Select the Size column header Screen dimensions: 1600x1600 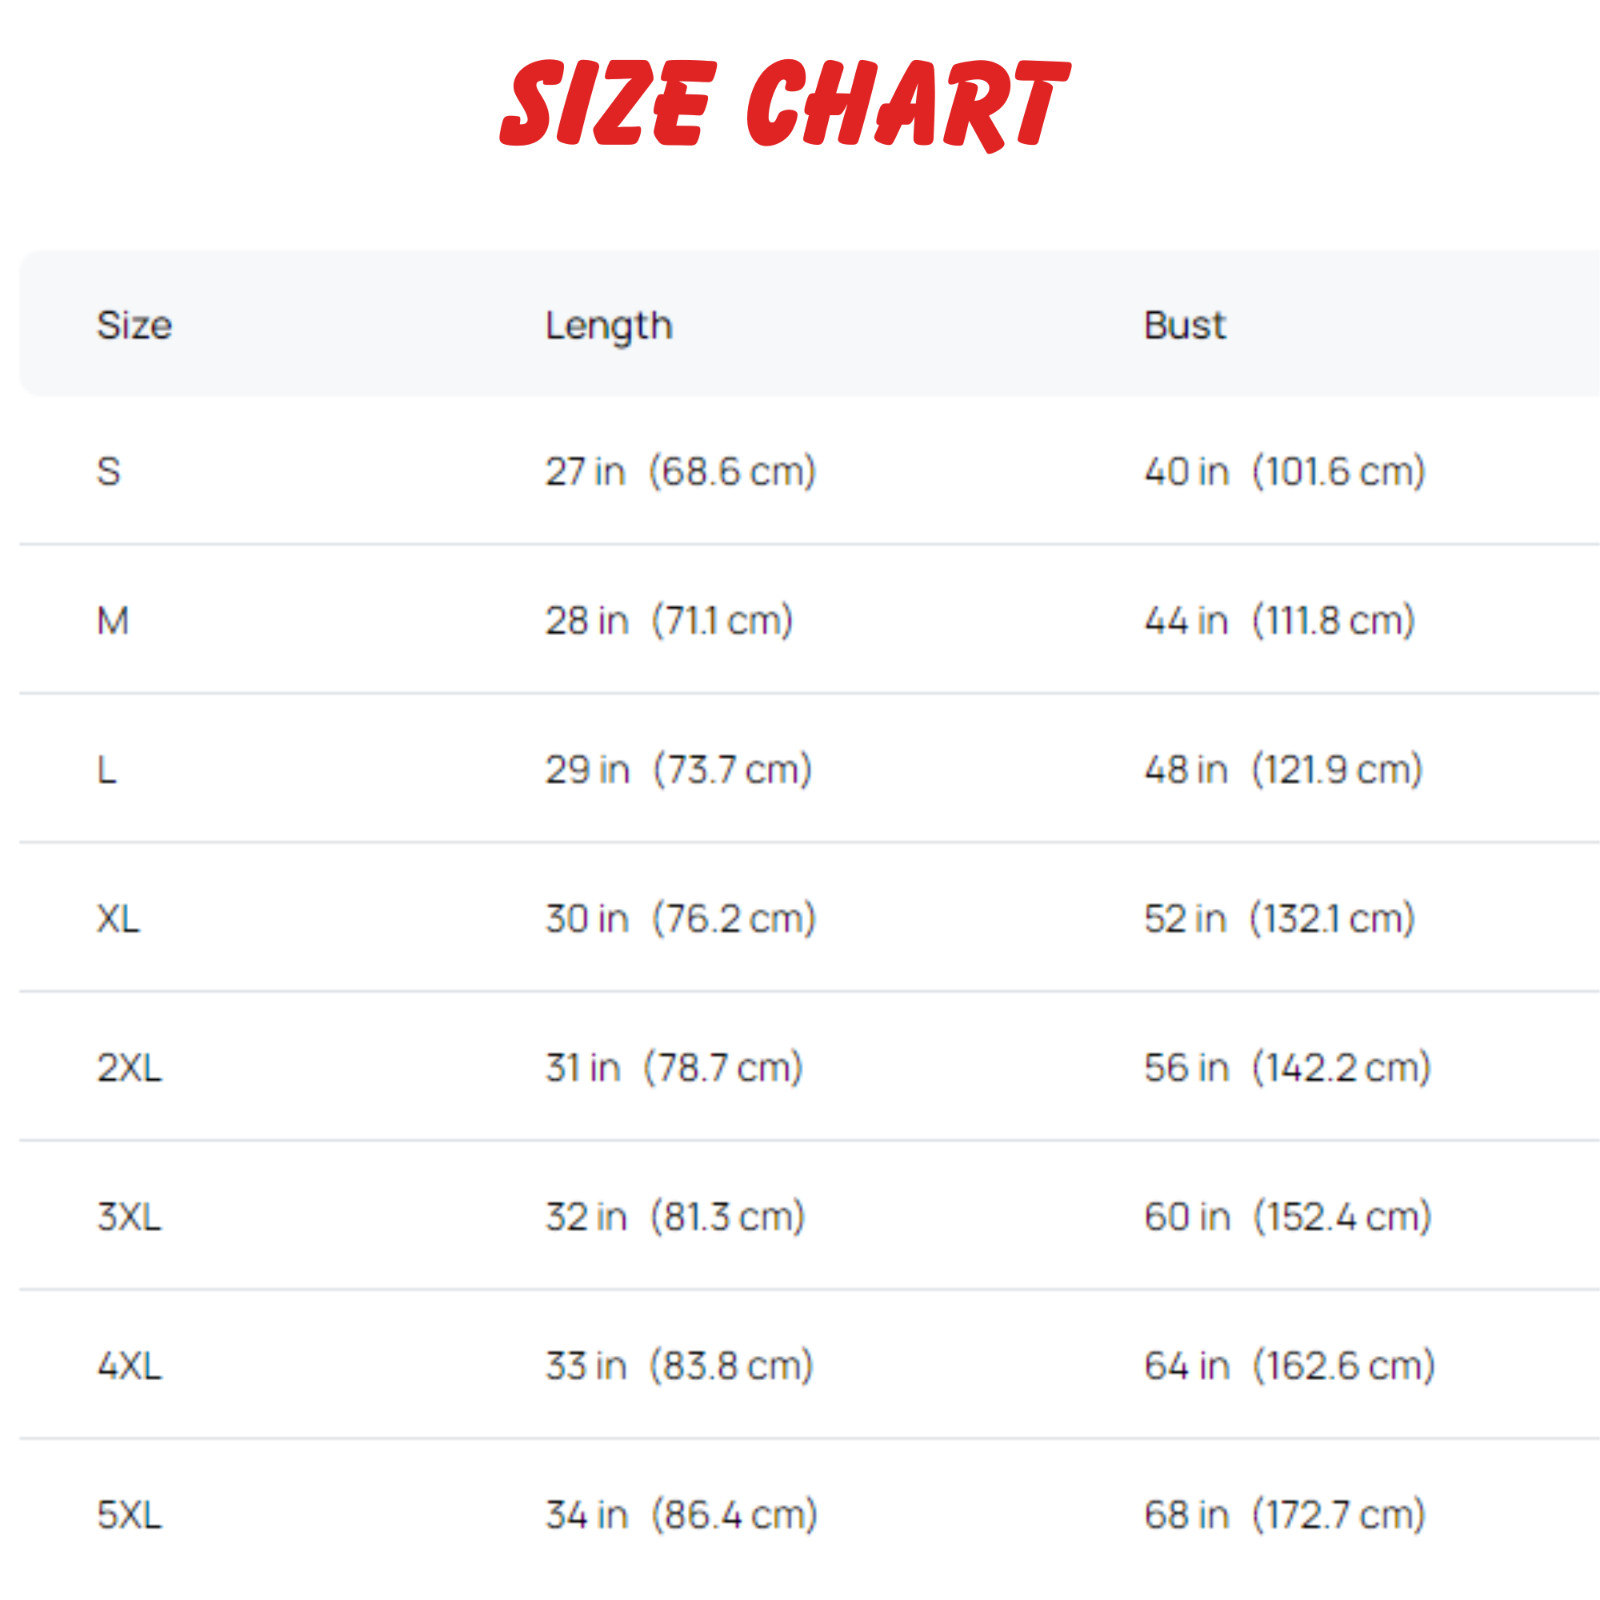click(134, 325)
